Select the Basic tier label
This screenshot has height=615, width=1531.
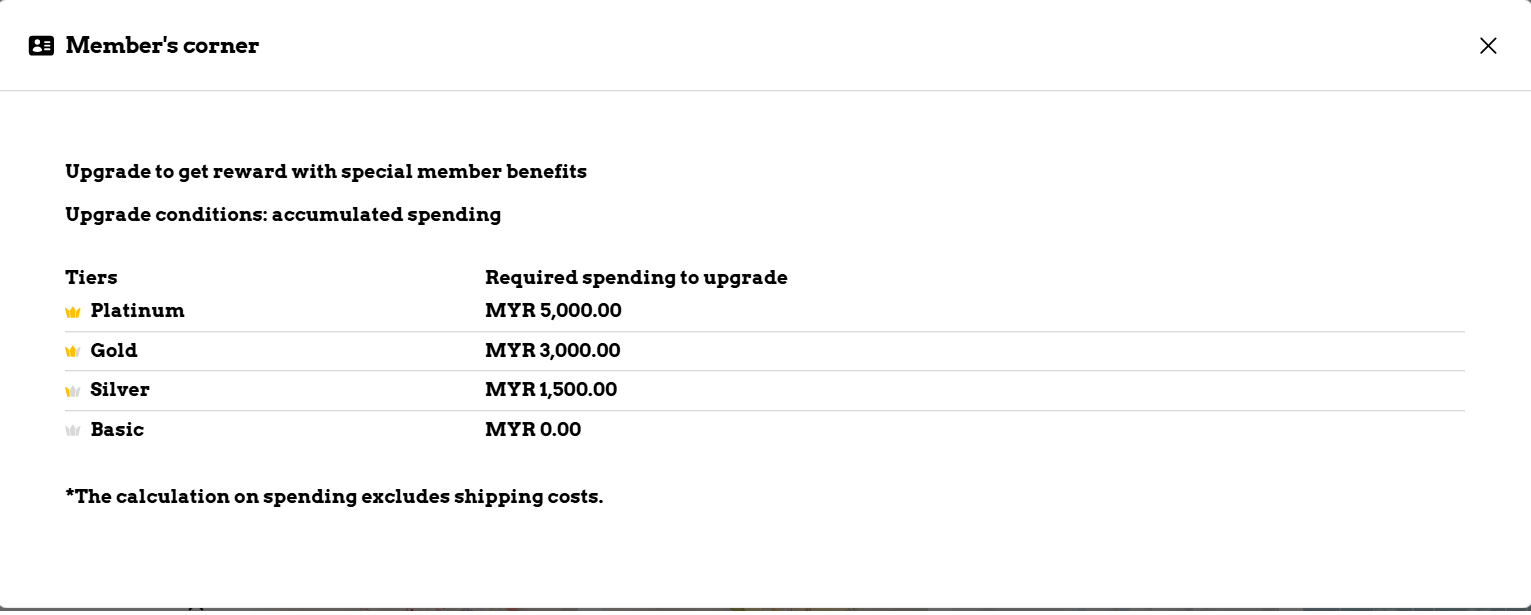pos(117,430)
